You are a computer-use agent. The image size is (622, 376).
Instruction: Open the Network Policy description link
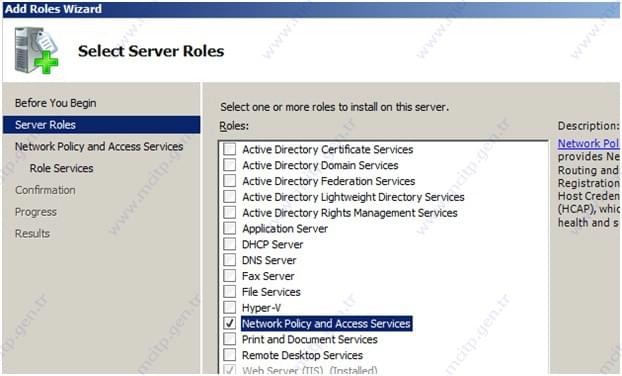(588, 144)
